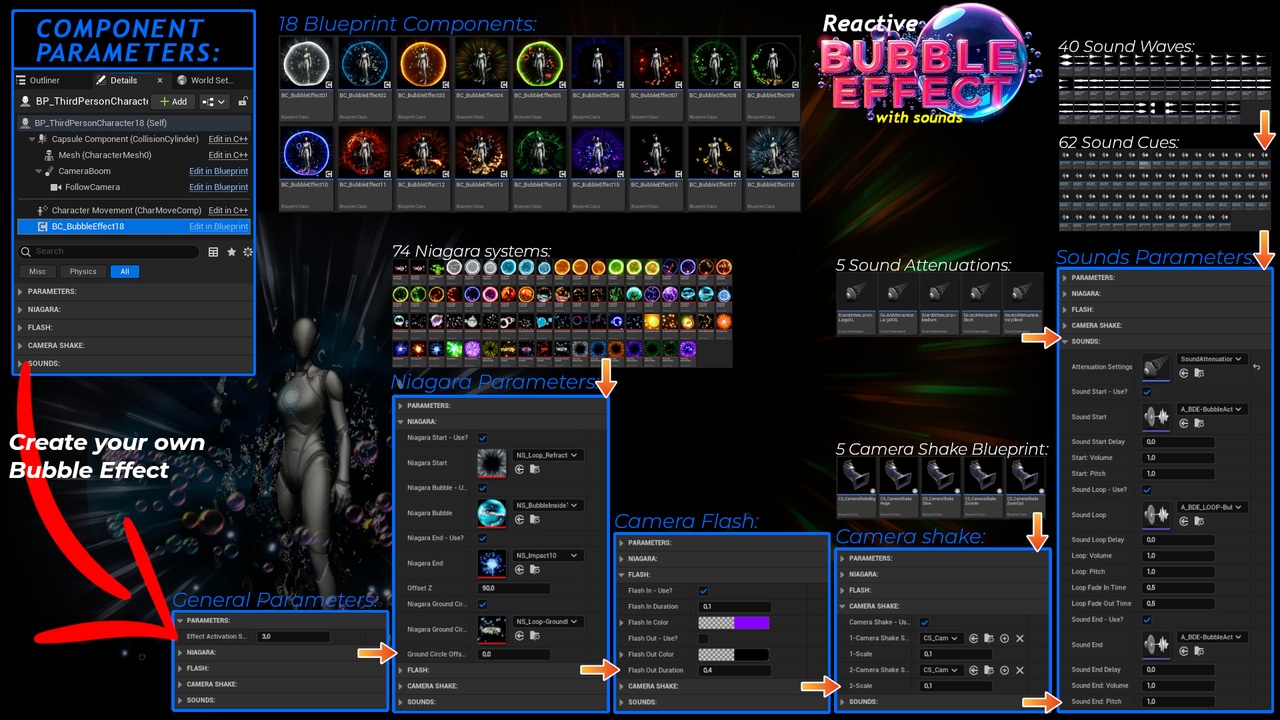
Task: Use selected asset for Attenuation Settings
Action: 1184,373
